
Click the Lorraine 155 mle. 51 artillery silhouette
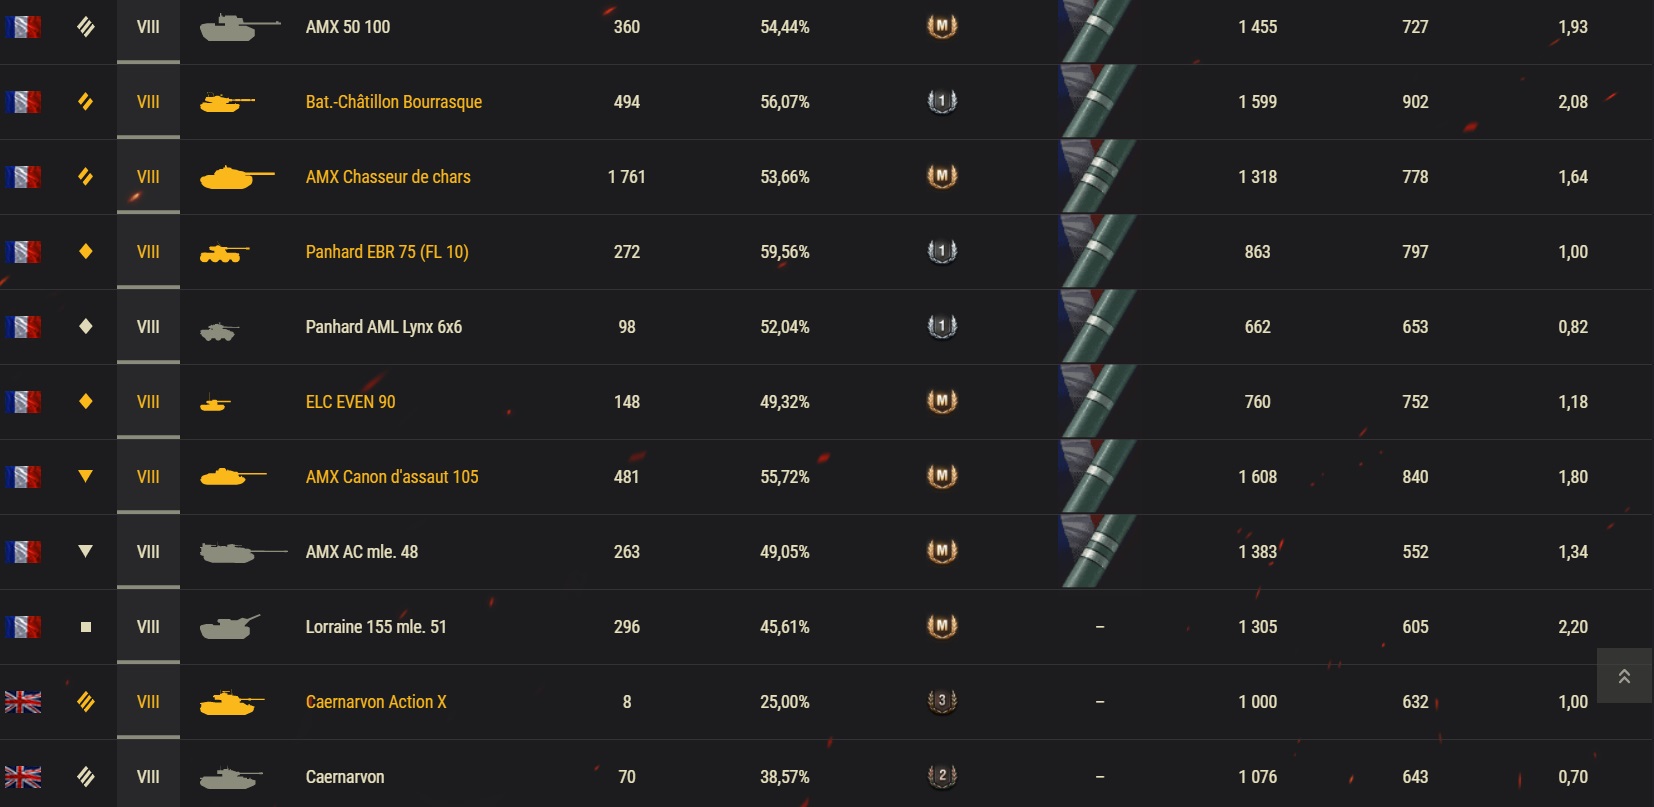230,627
